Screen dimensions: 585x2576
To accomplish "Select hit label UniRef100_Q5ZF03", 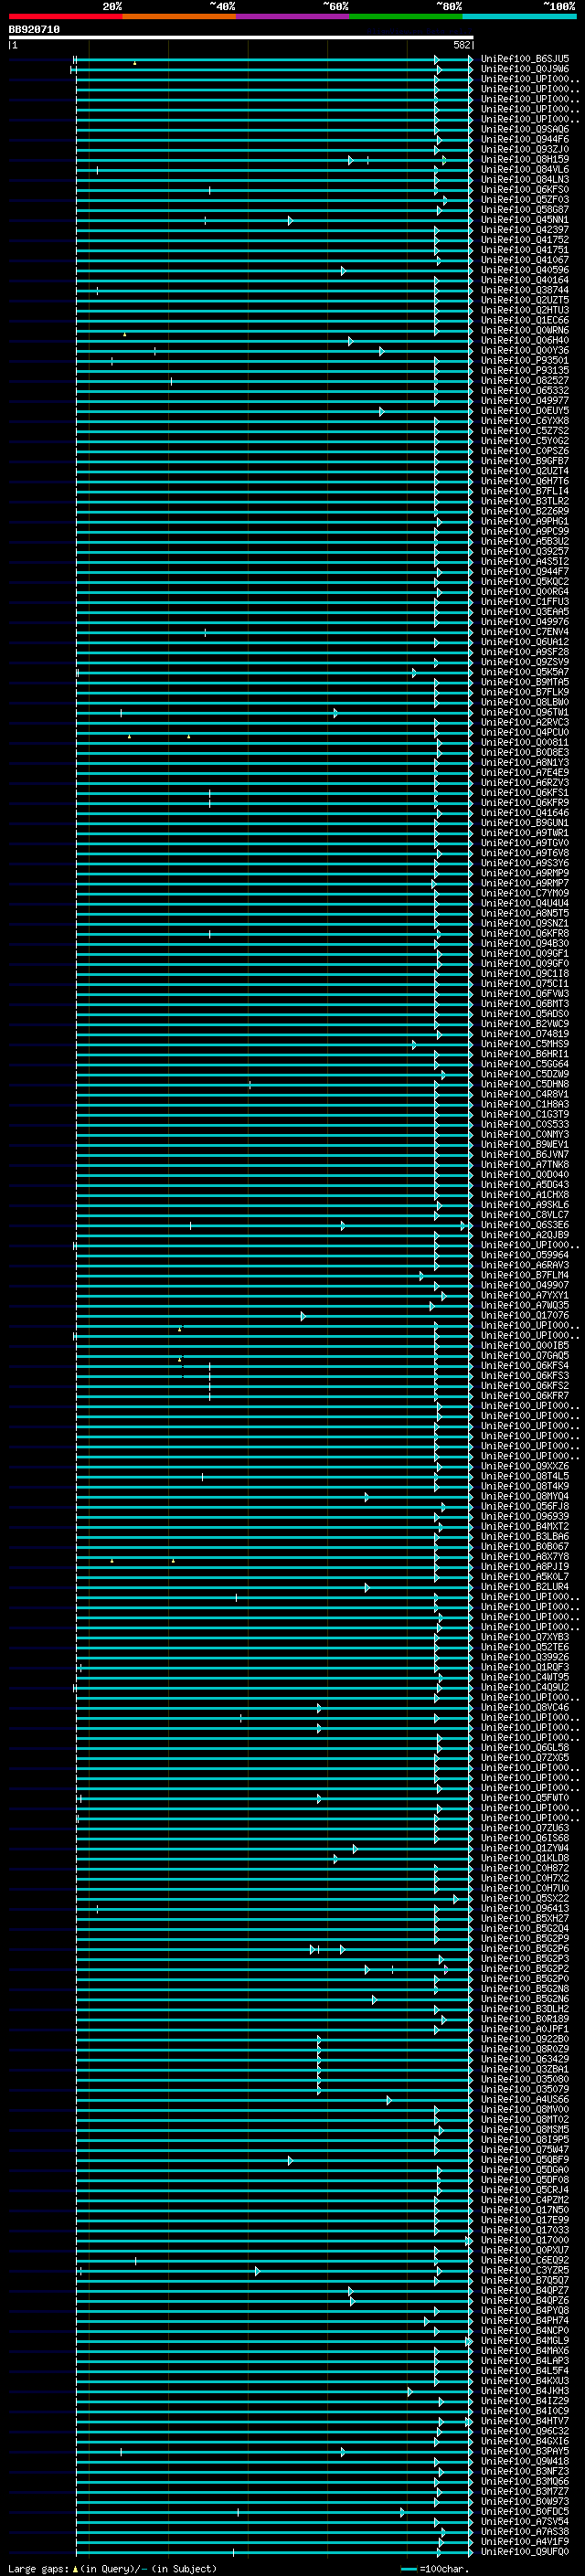I will (x=525, y=200).
